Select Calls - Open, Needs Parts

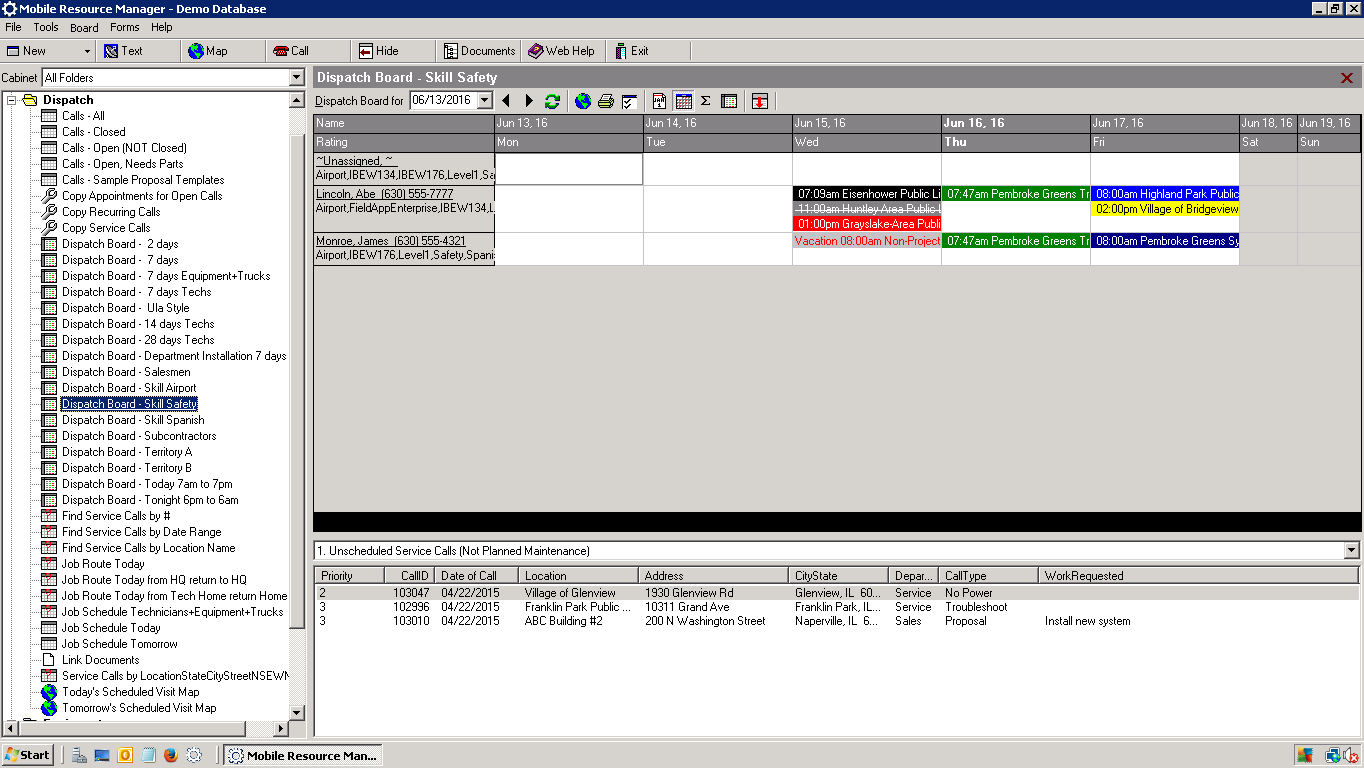point(122,164)
